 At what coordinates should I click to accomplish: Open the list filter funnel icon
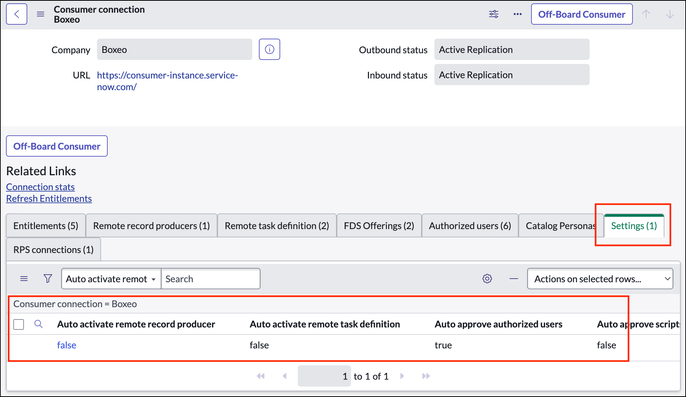pos(48,279)
